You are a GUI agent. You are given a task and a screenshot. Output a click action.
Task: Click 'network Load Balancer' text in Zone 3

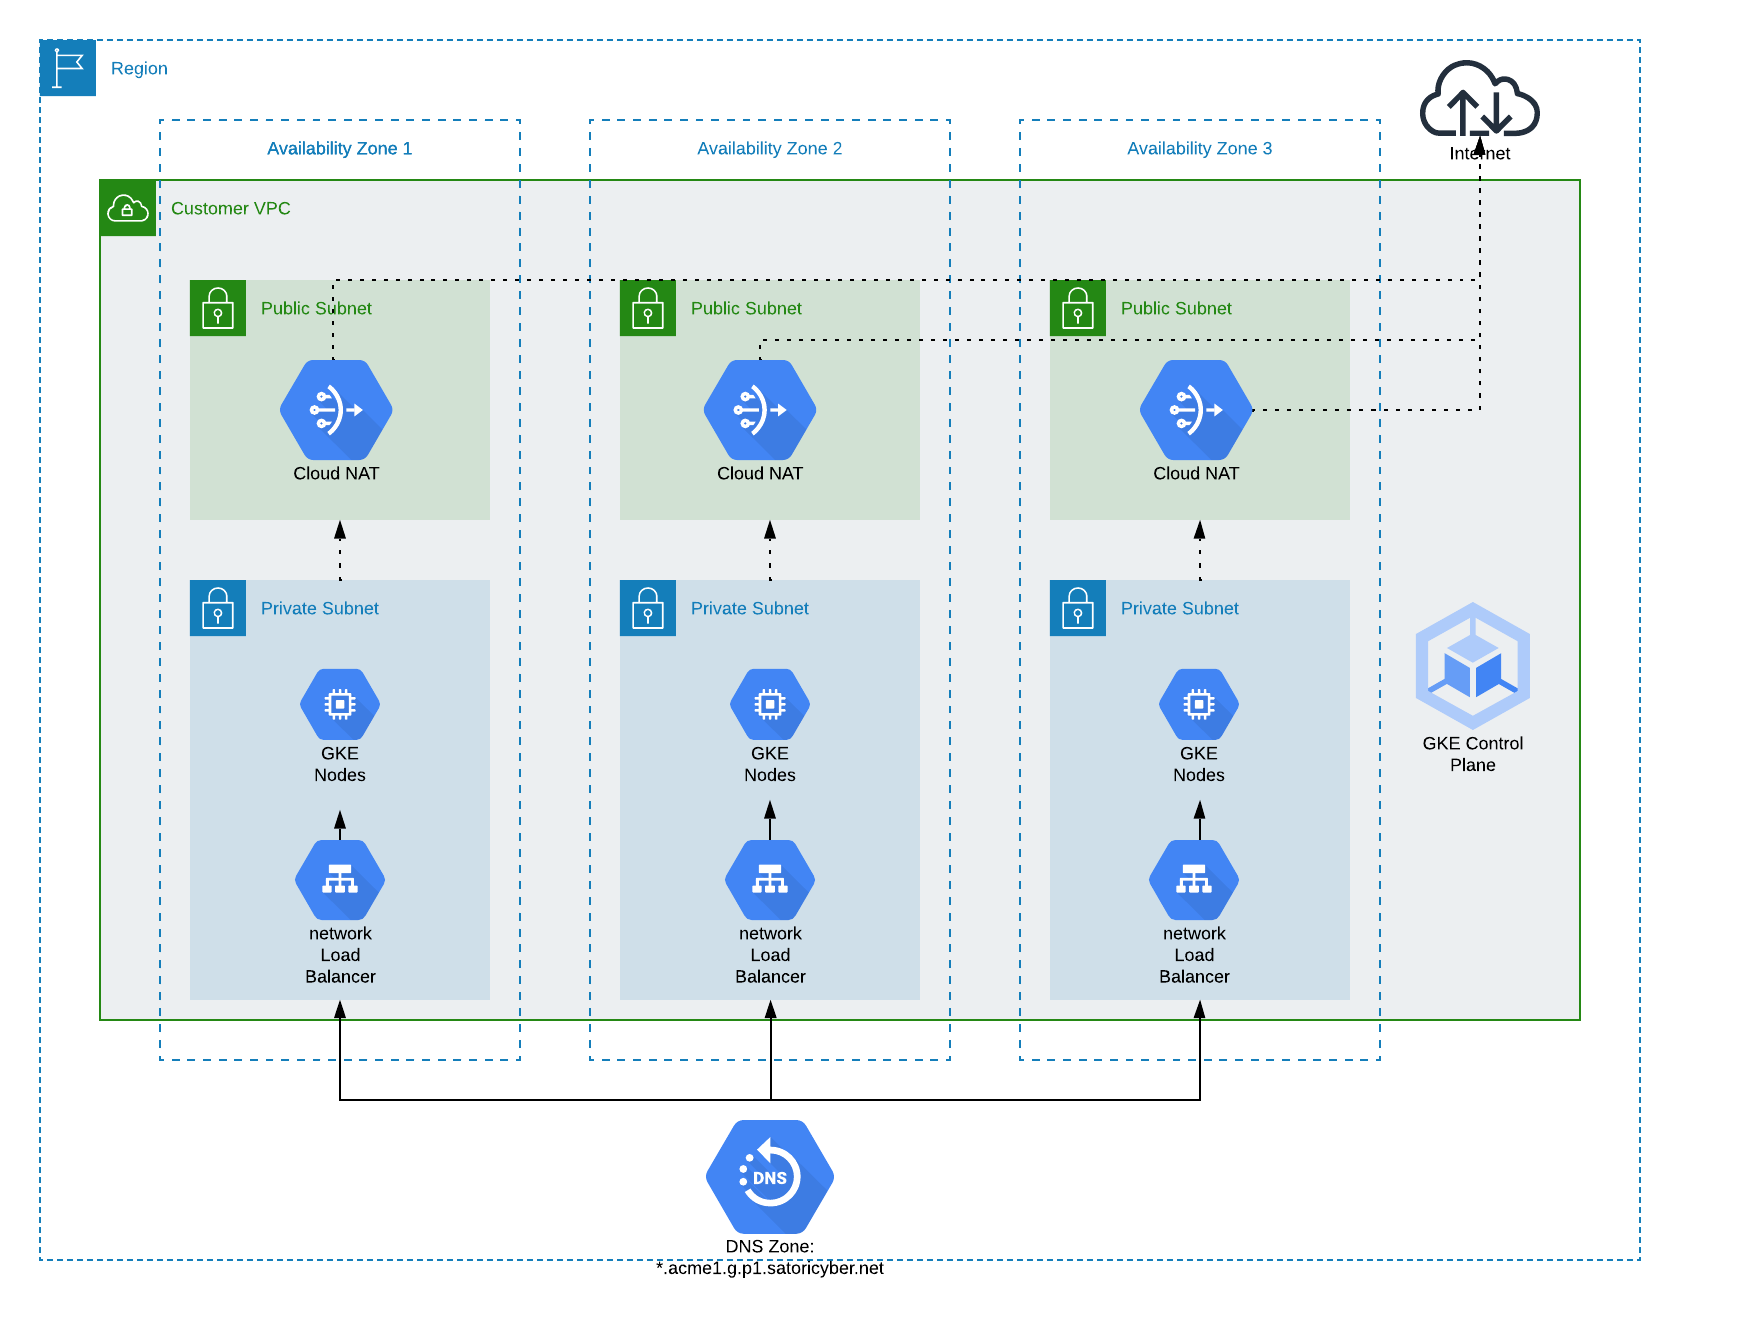click(1194, 955)
